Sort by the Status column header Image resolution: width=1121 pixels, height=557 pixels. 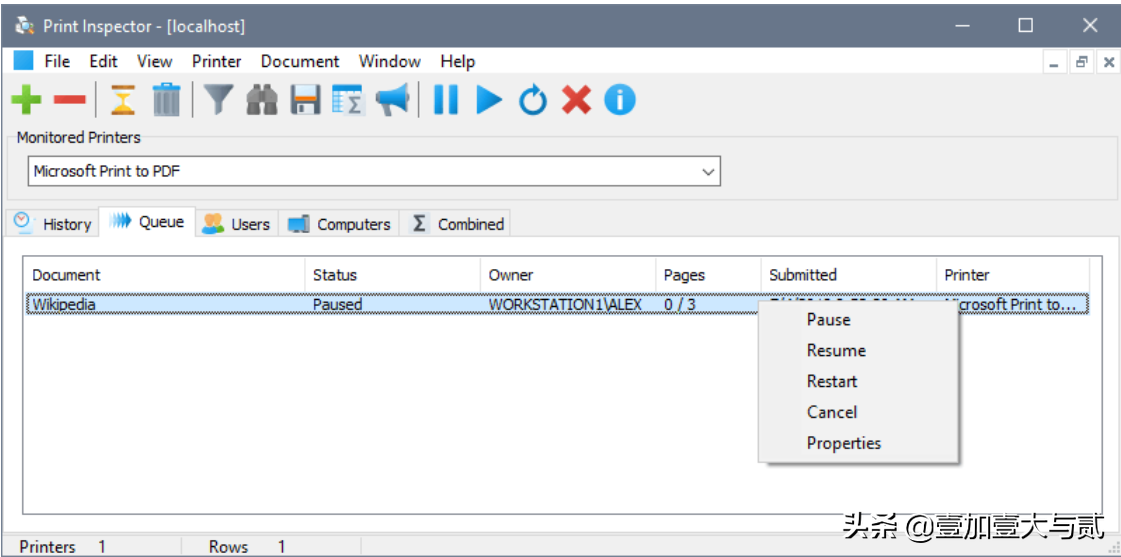coord(335,275)
